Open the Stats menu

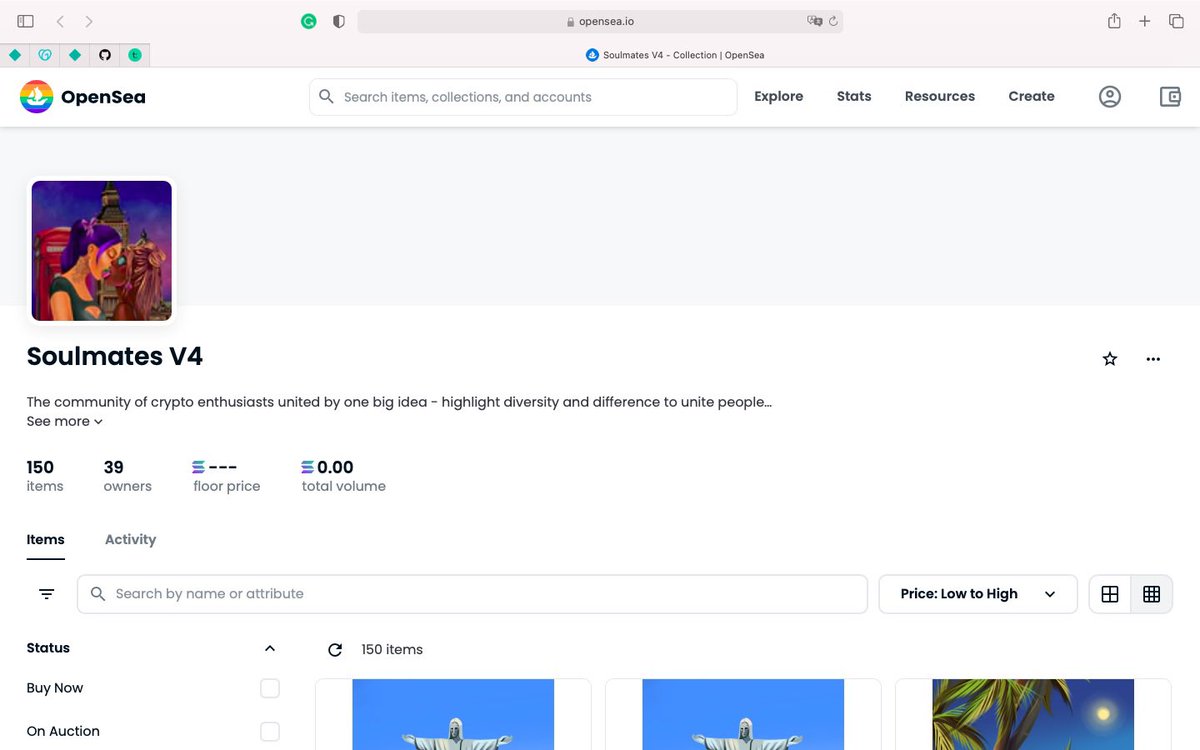click(853, 96)
